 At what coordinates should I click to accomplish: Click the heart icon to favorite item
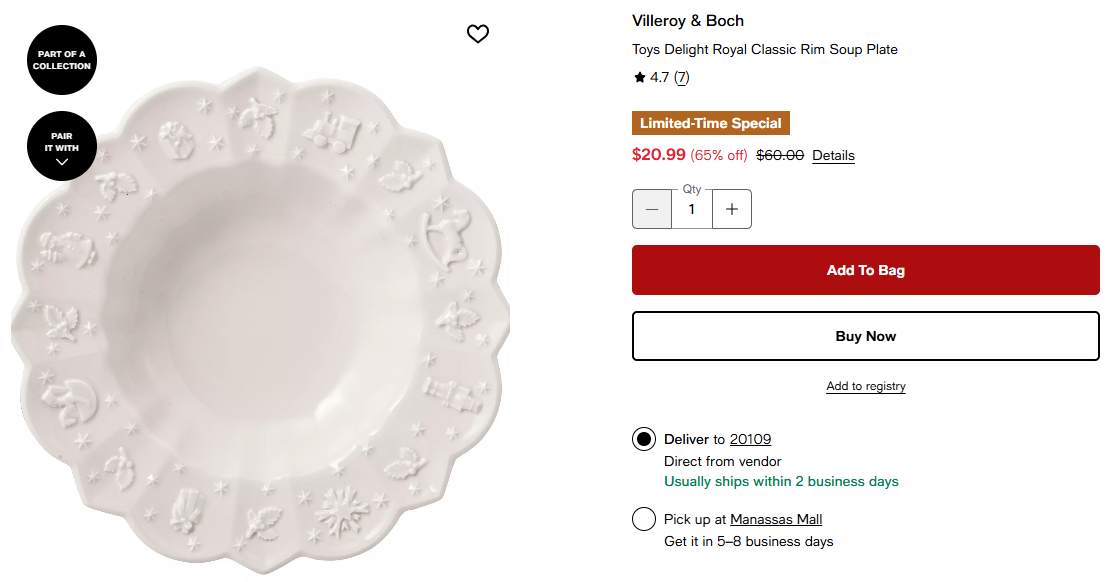point(478,34)
